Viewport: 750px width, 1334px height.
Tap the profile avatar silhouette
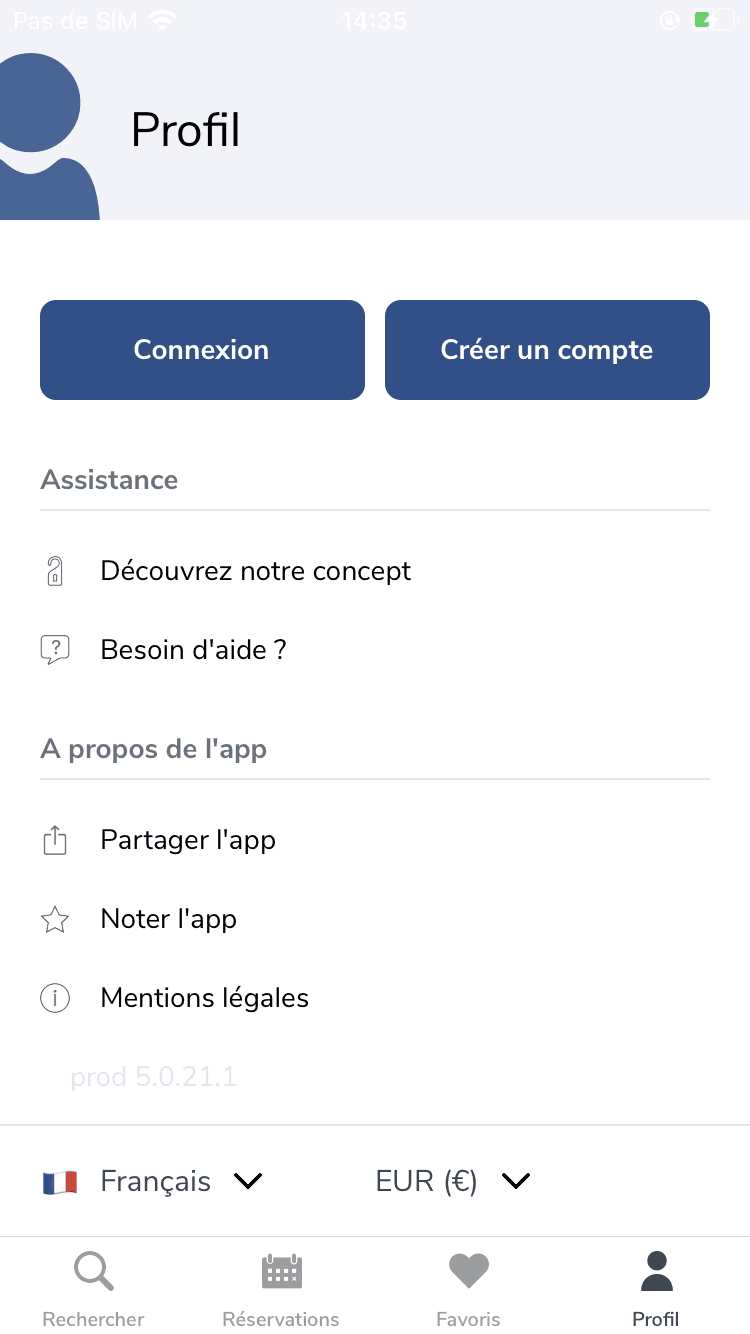click(x=45, y=136)
